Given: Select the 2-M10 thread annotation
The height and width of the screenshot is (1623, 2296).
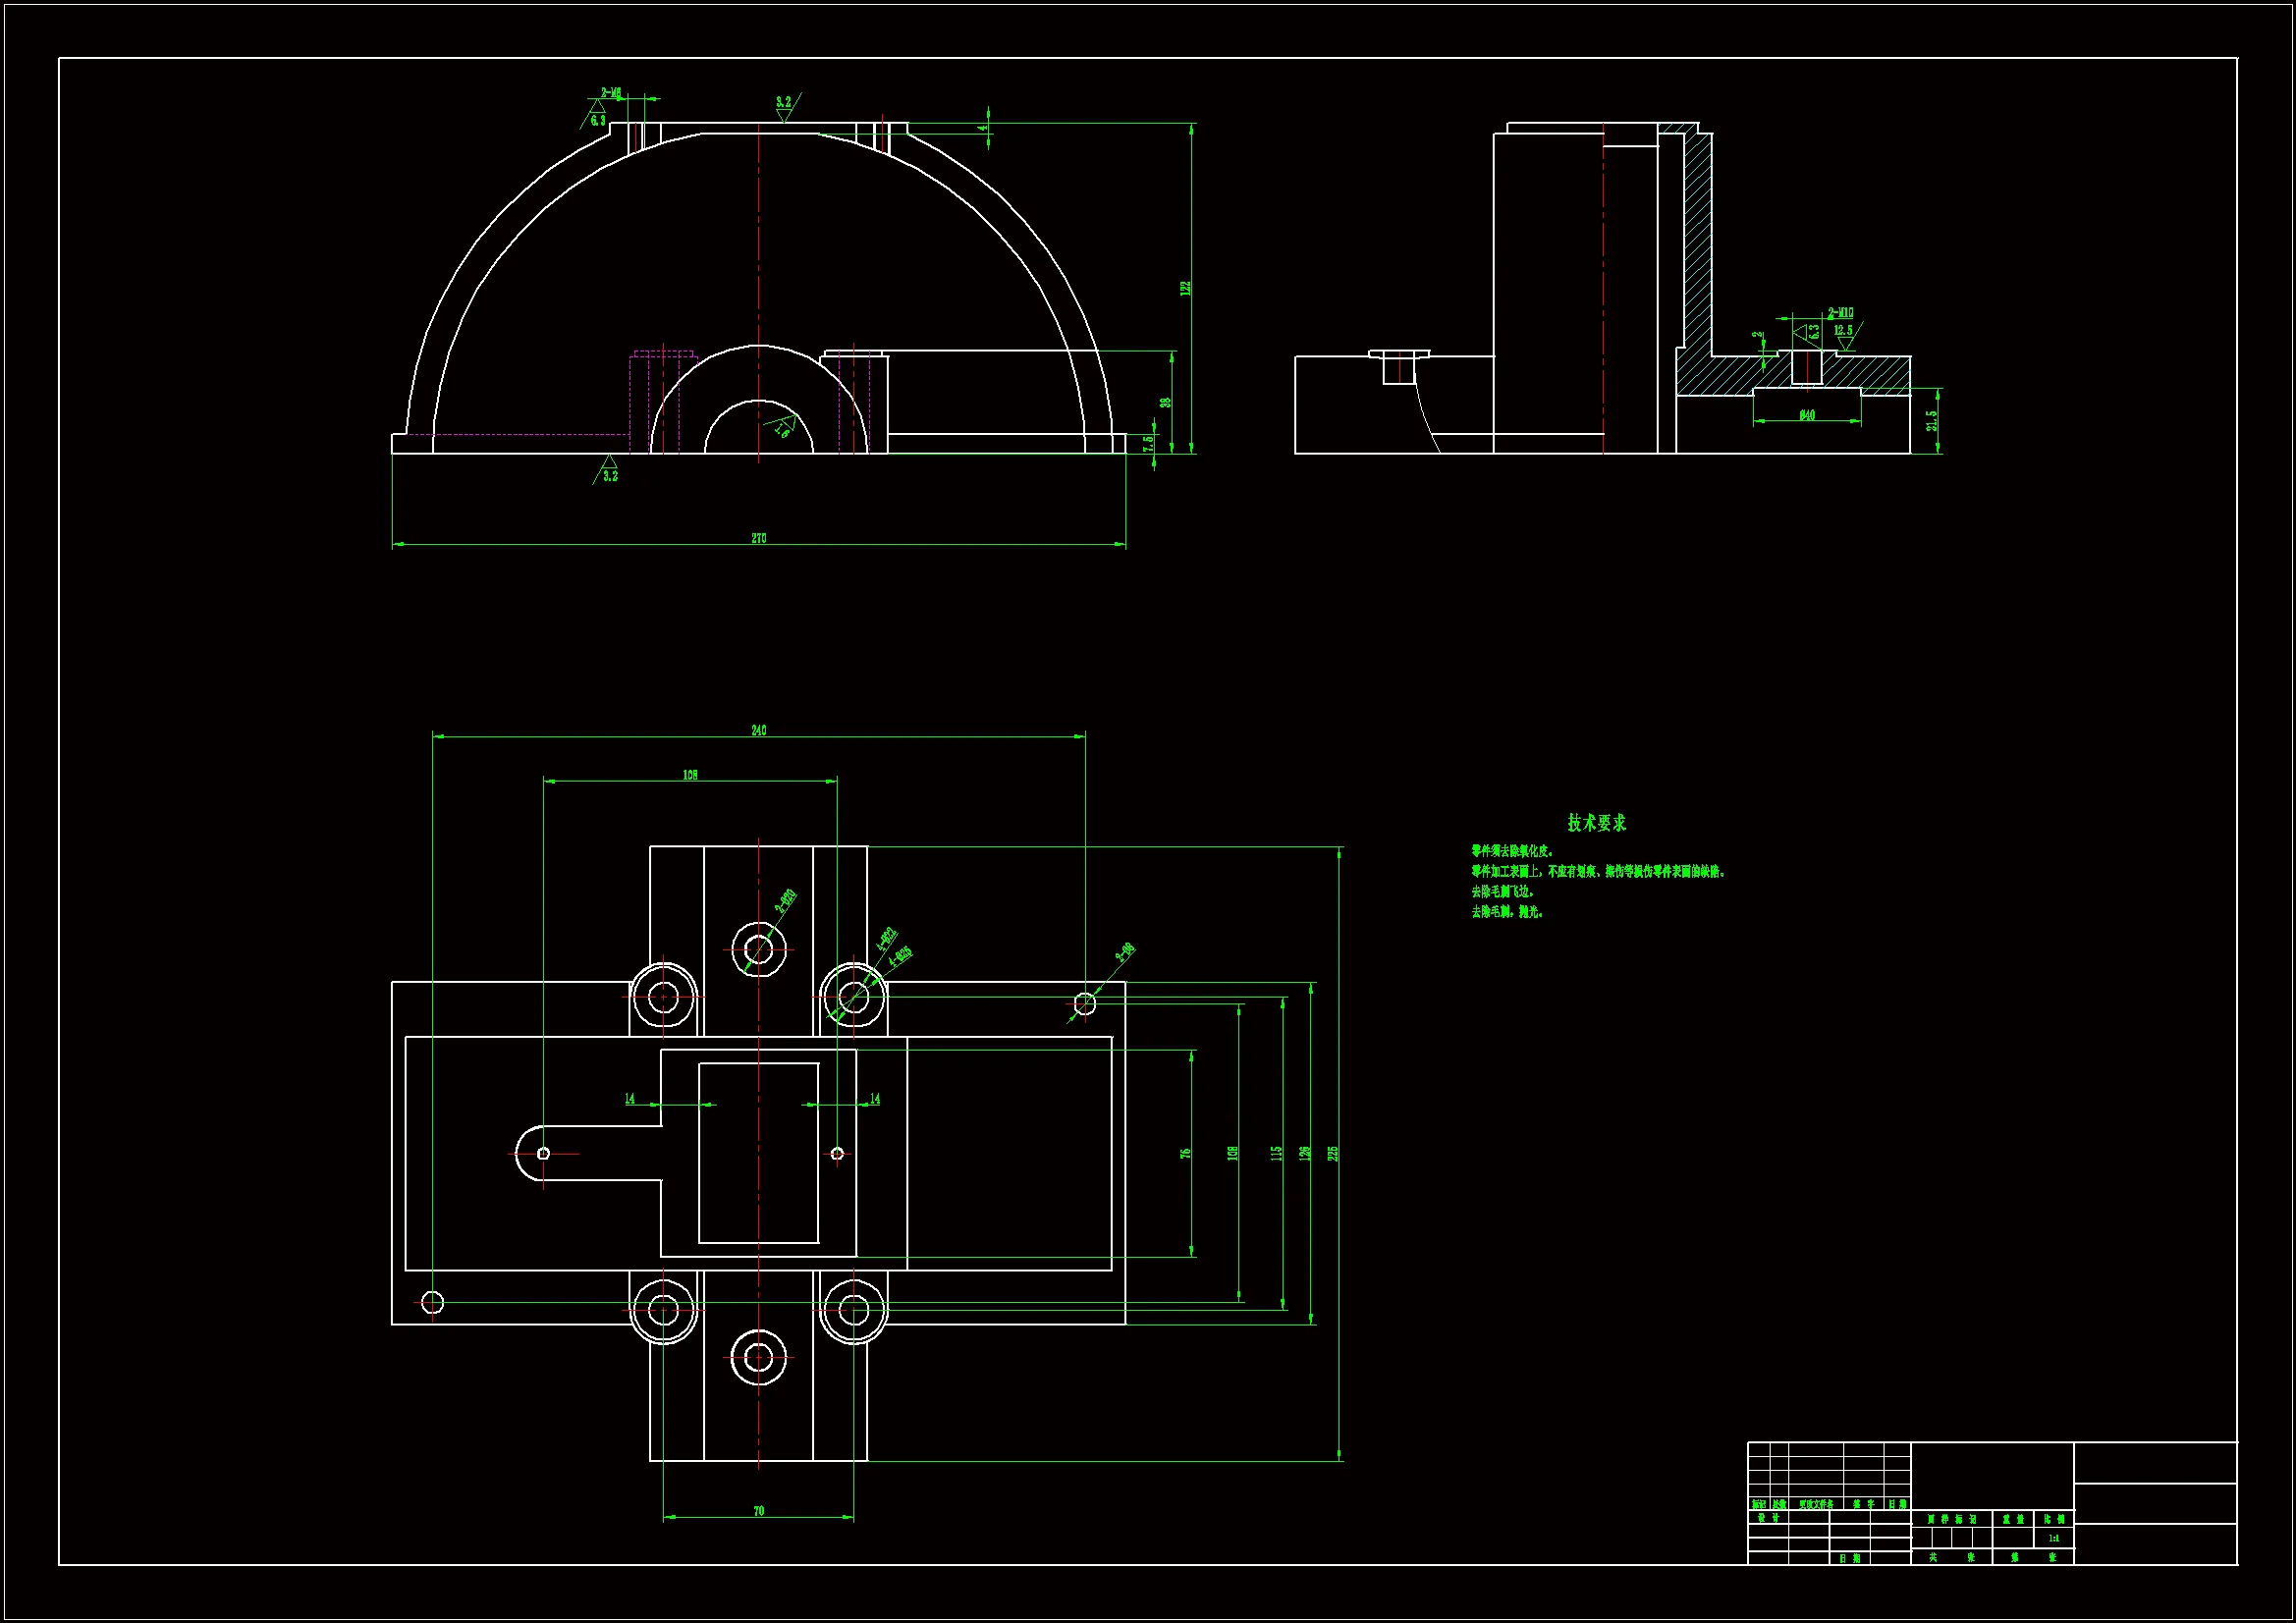Looking at the screenshot, I should point(1840,313).
